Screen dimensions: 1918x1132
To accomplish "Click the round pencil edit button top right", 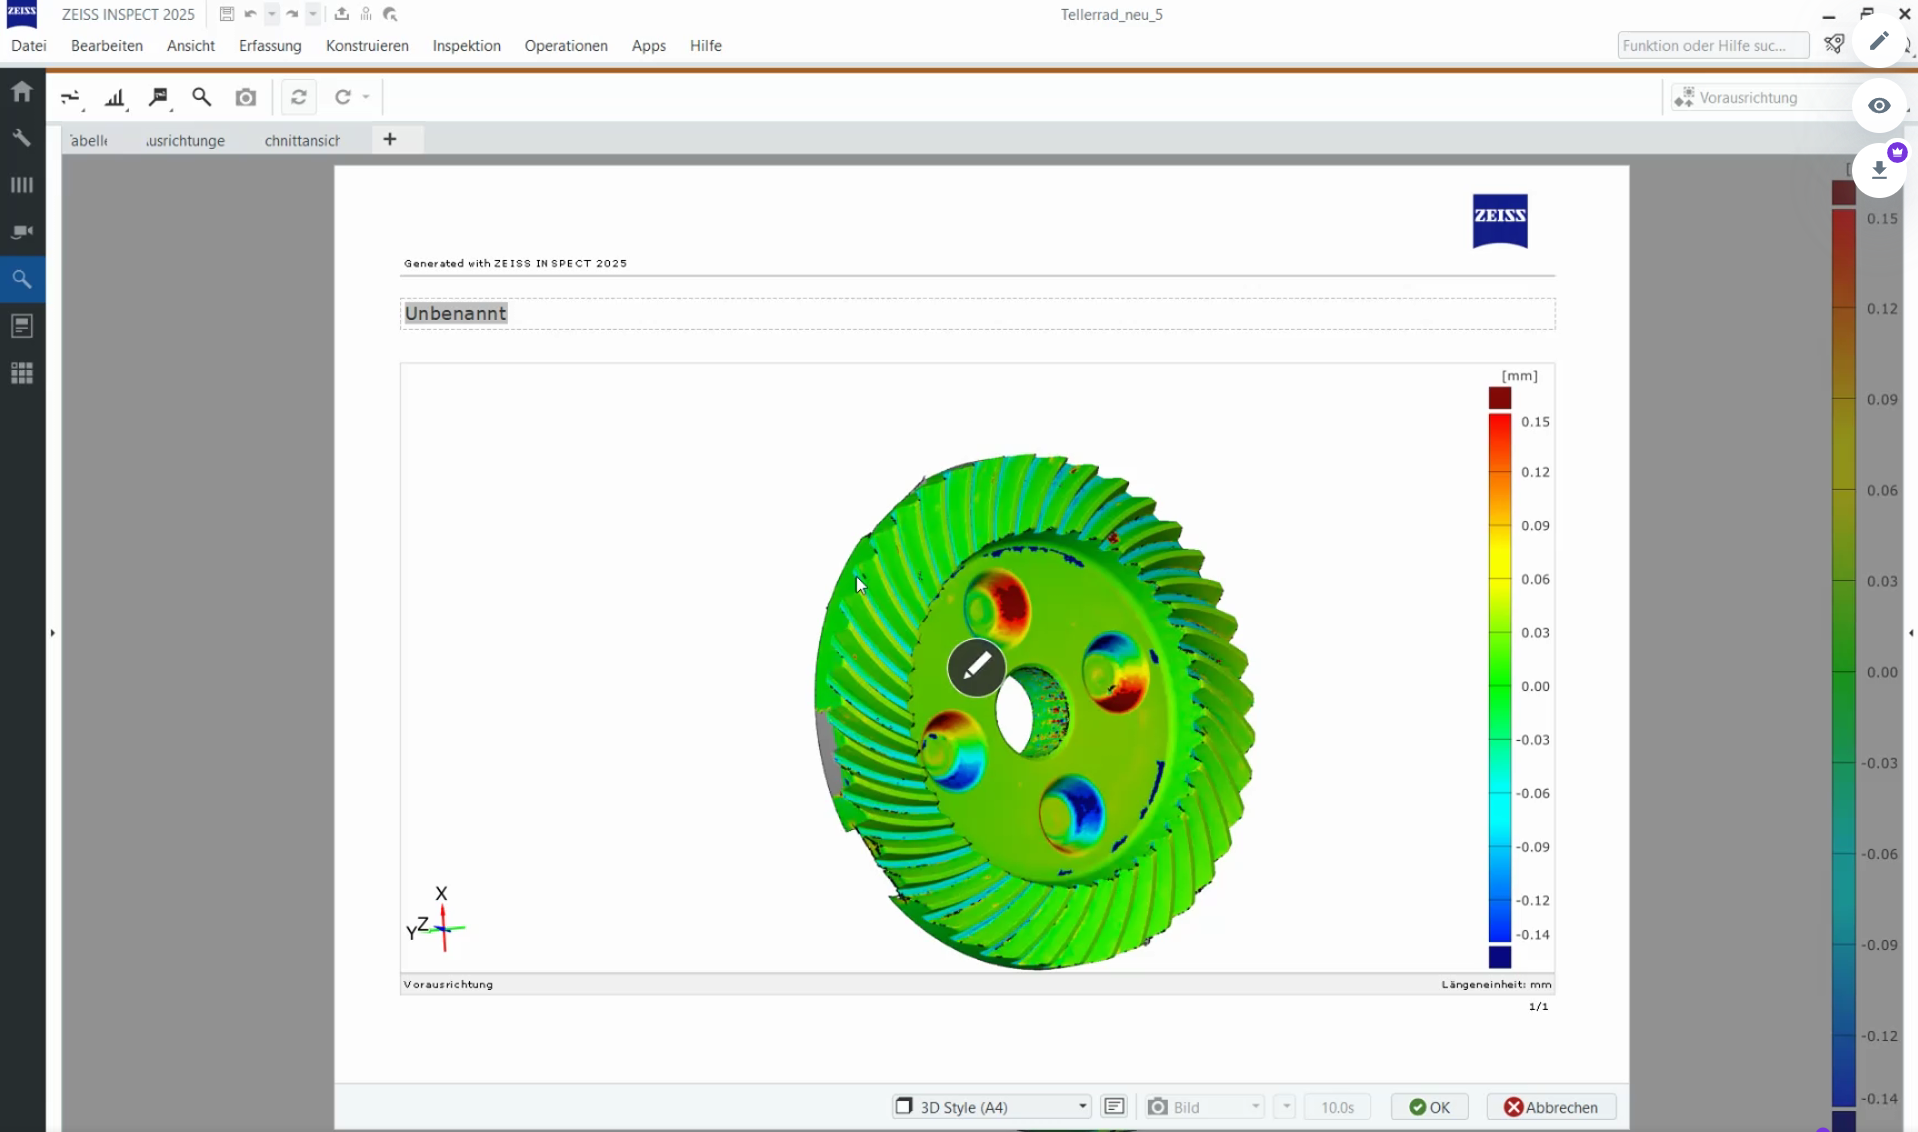I will [x=1879, y=41].
